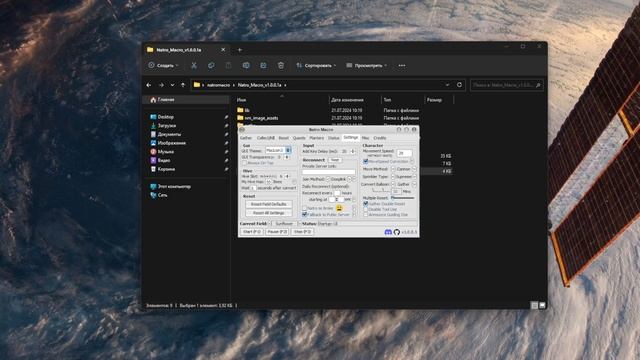Image resolution: width=640 pixels, height=360 pixels.
Task: Click the Pause (F2) button
Action: point(277,232)
